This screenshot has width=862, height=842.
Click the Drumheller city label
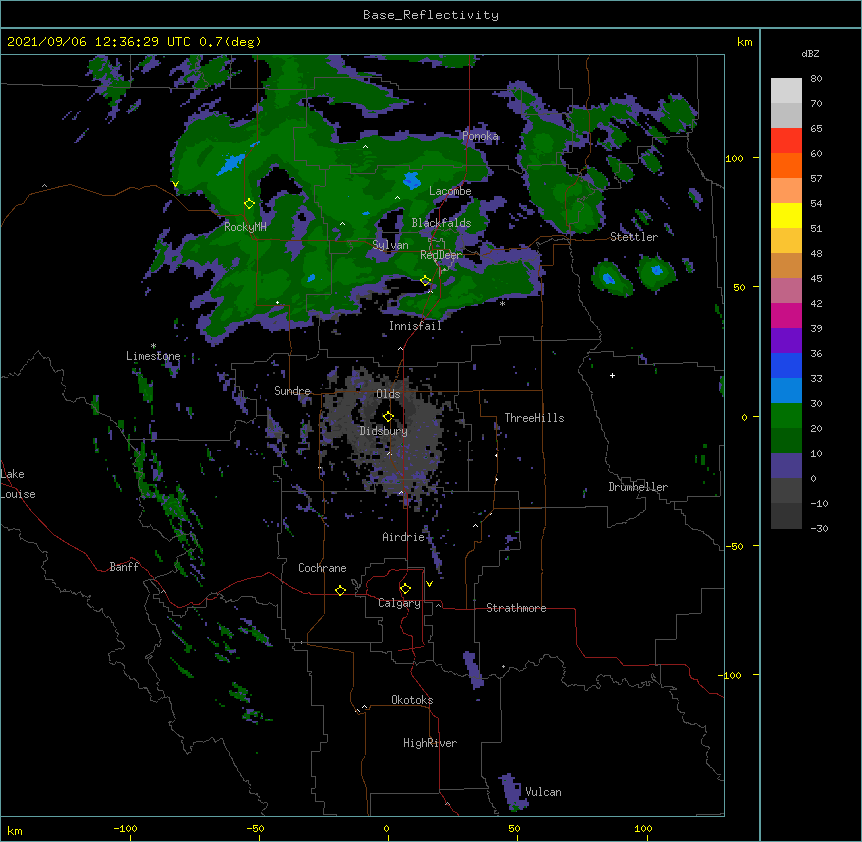638,487
